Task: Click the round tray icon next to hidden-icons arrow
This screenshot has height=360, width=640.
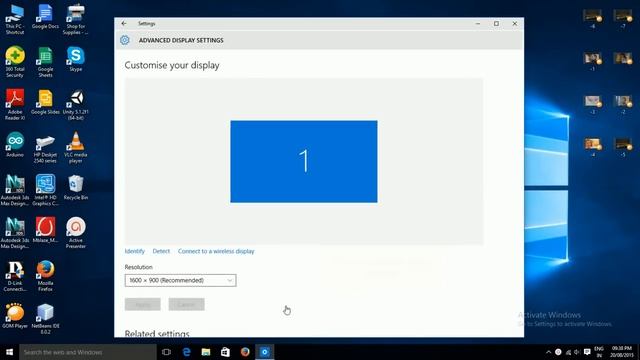Action: 558,352
